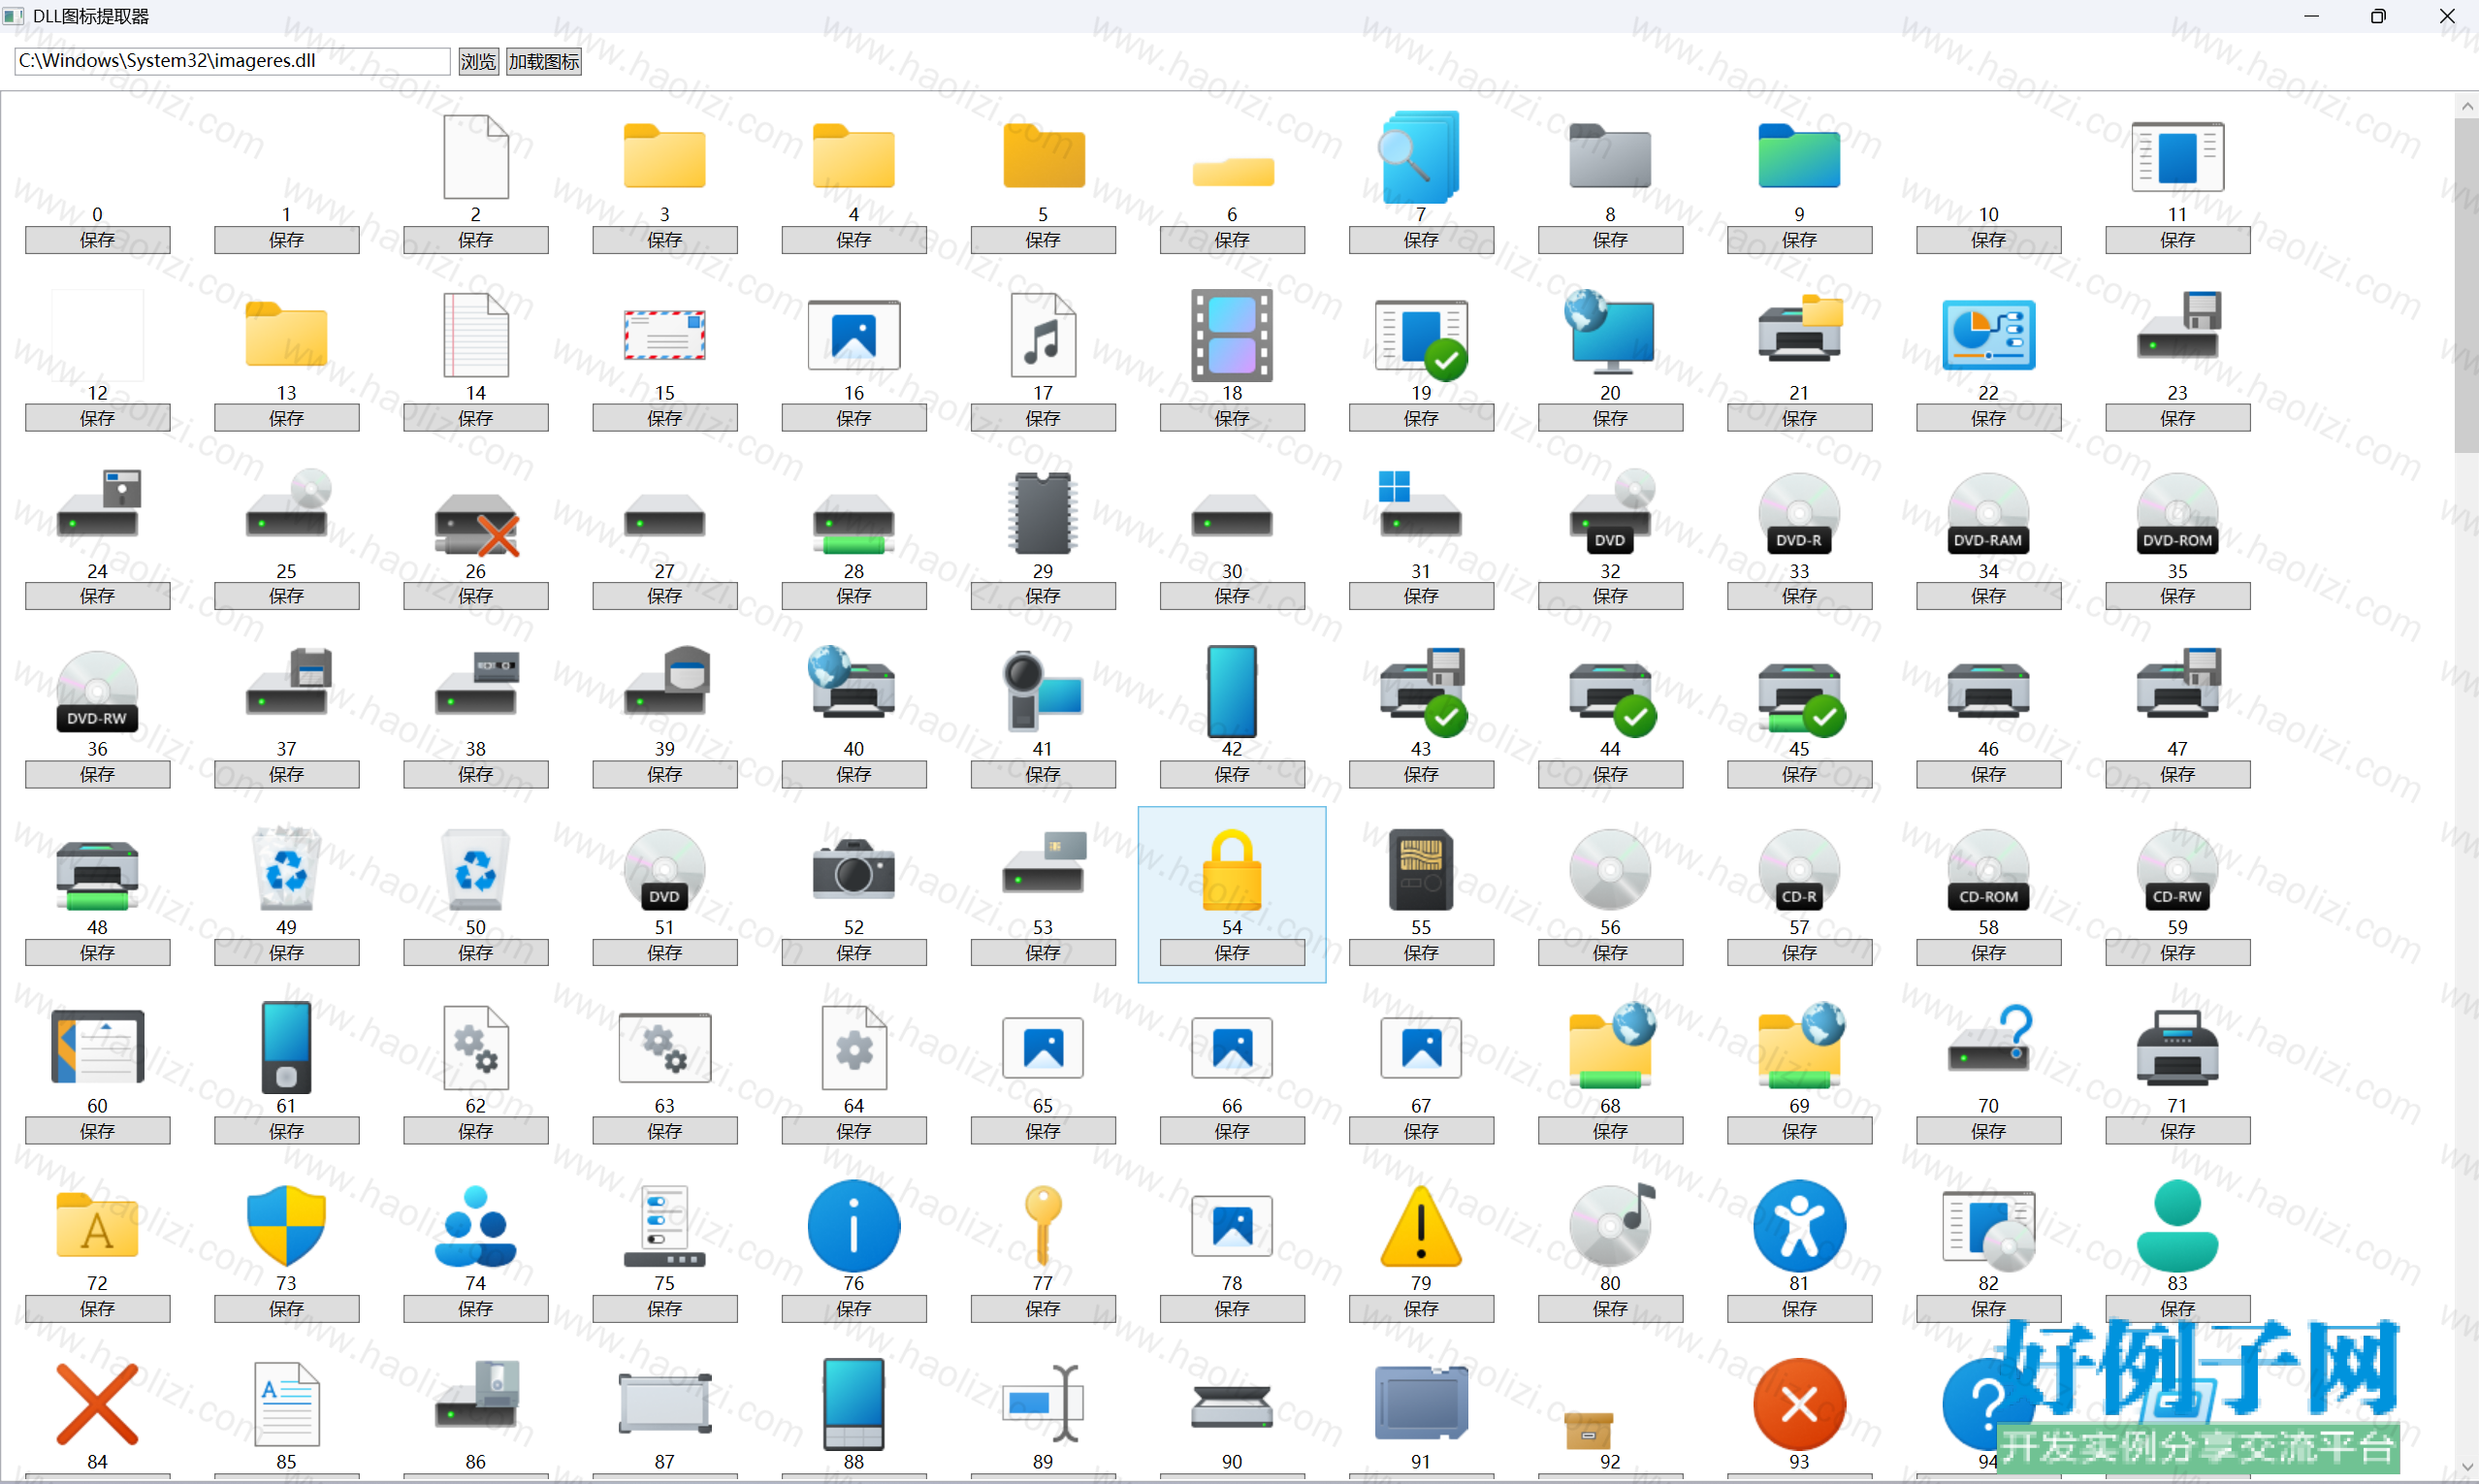Image resolution: width=2479 pixels, height=1484 pixels.
Task: Select the blank document icon numbered 2
Action: pos(476,157)
